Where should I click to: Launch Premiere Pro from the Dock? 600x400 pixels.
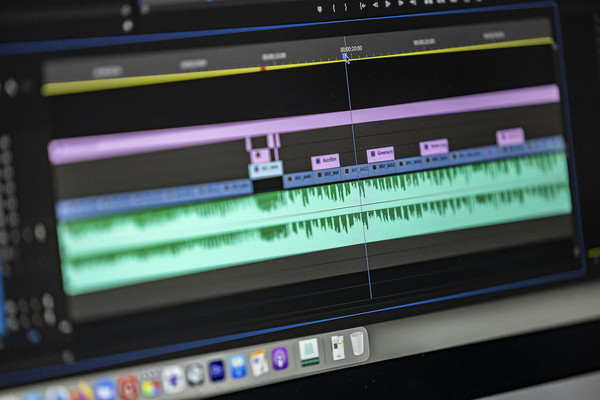coord(216,371)
